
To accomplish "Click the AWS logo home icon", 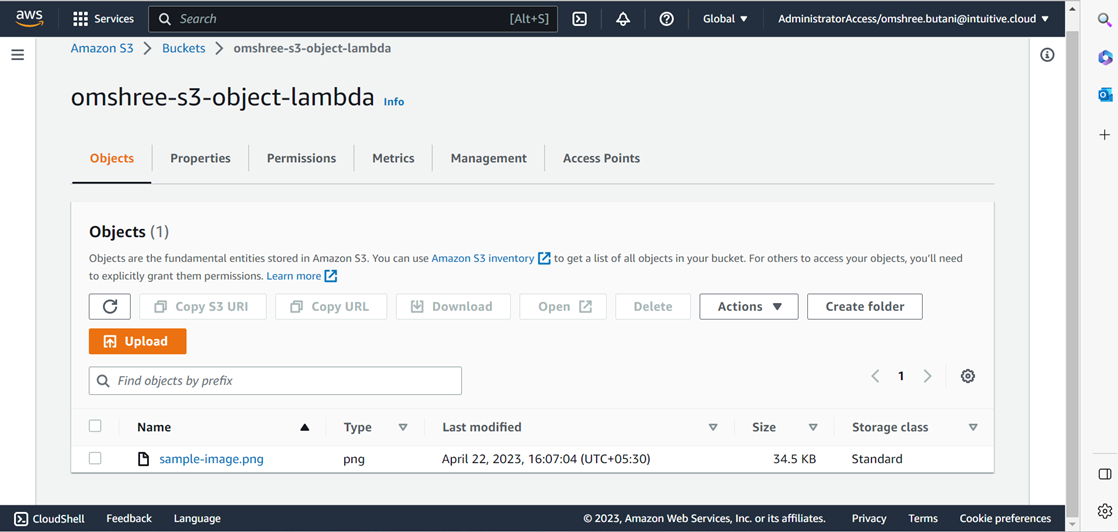I will click(x=29, y=18).
